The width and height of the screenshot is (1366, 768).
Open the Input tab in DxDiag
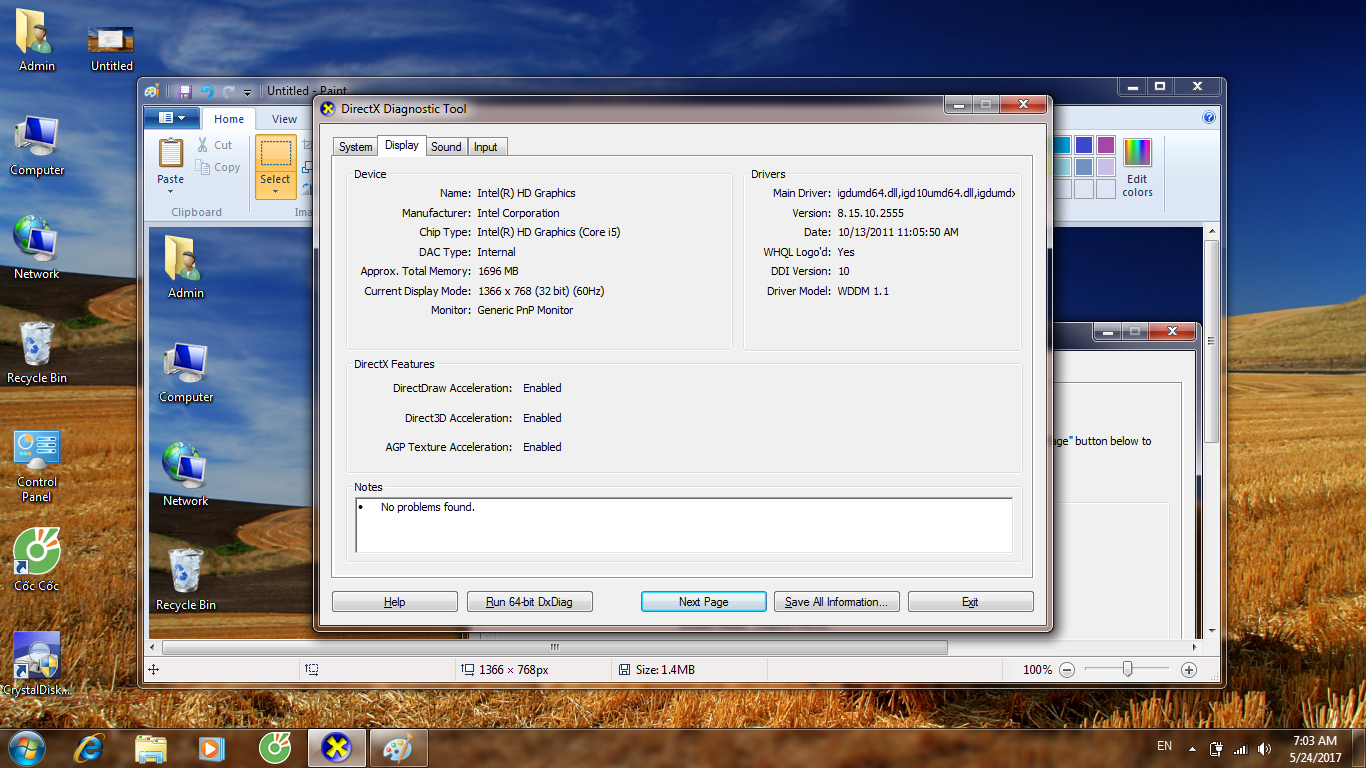point(486,147)
